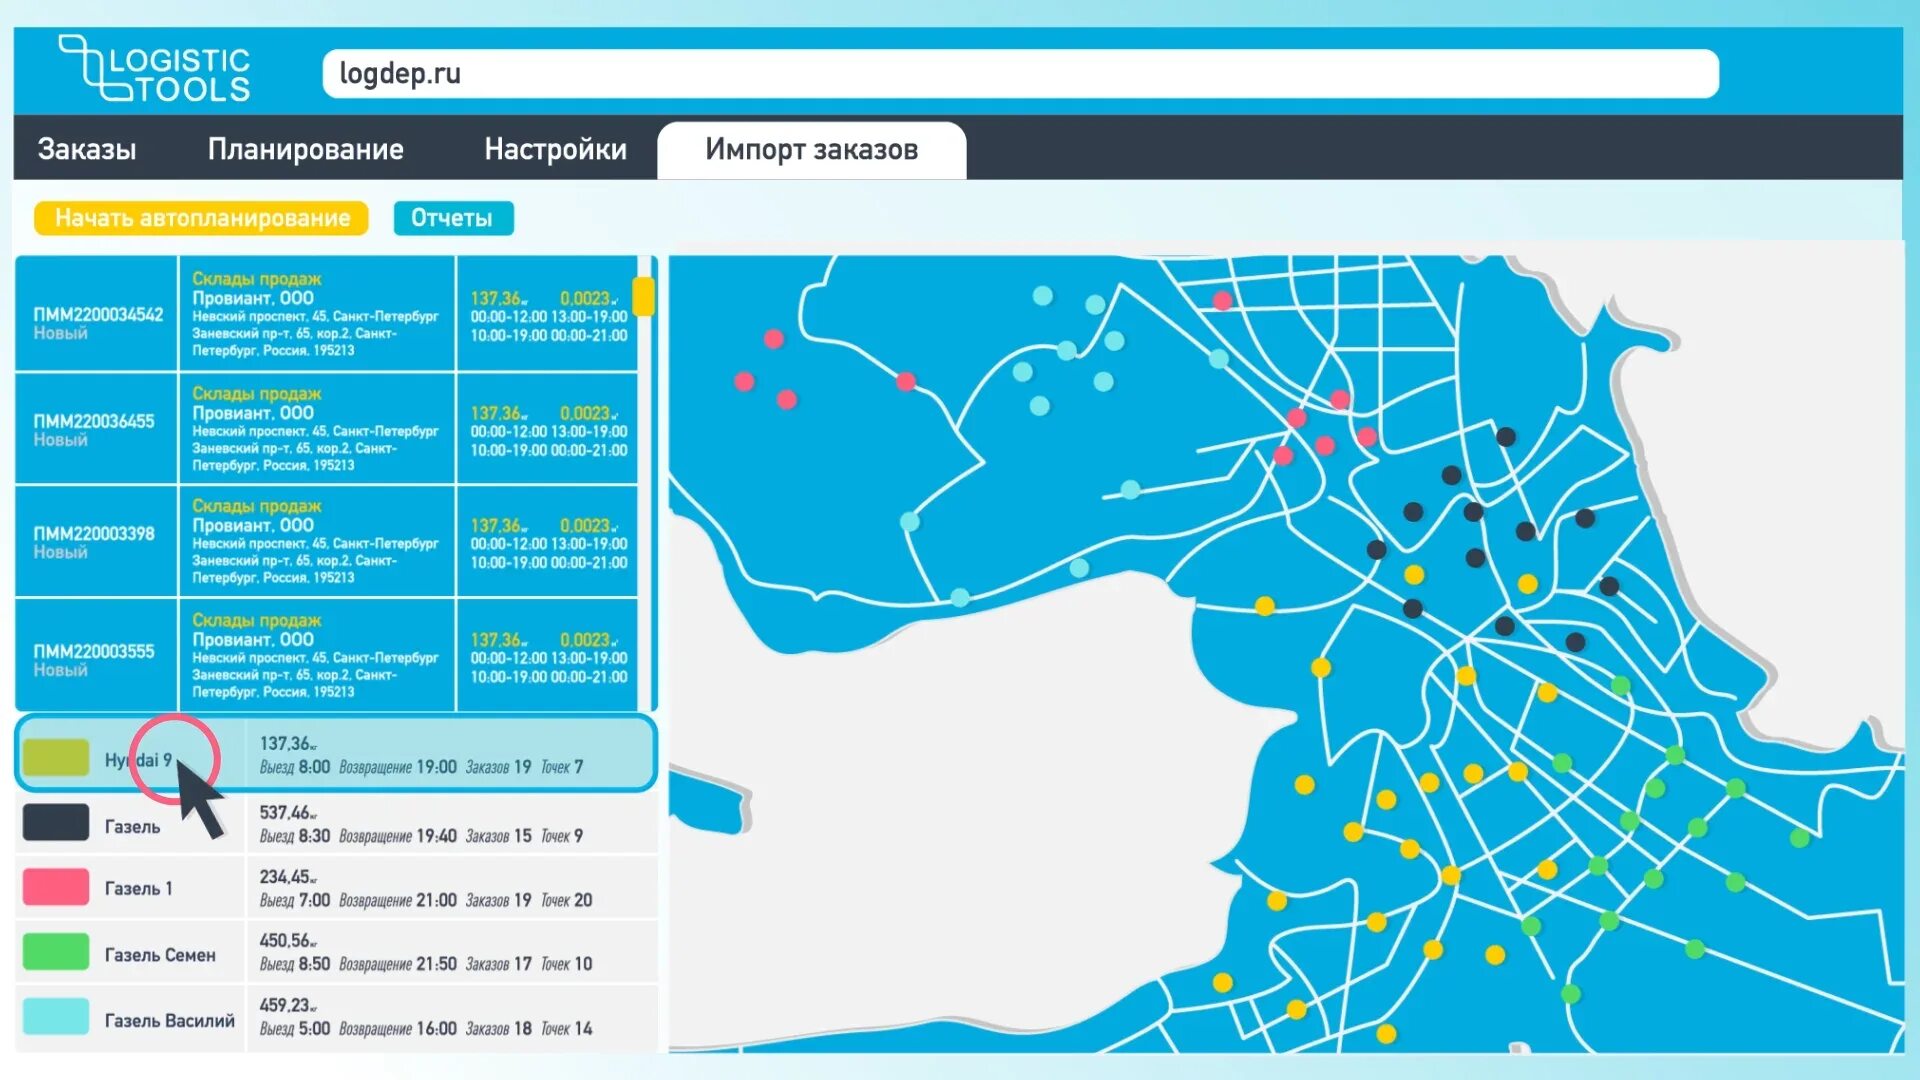
Task: Click the Начать автопланирование button
Action: point(202,218)
